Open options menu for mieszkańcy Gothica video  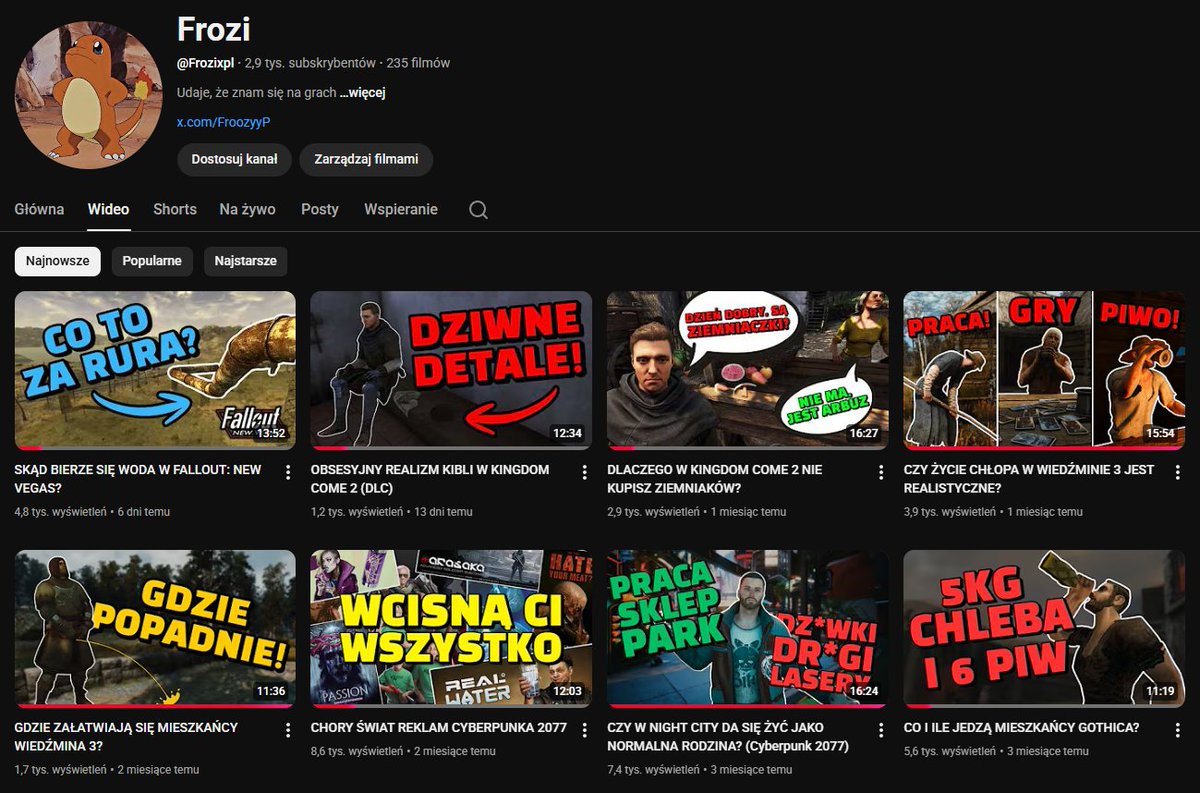[x=1177, y=730]
